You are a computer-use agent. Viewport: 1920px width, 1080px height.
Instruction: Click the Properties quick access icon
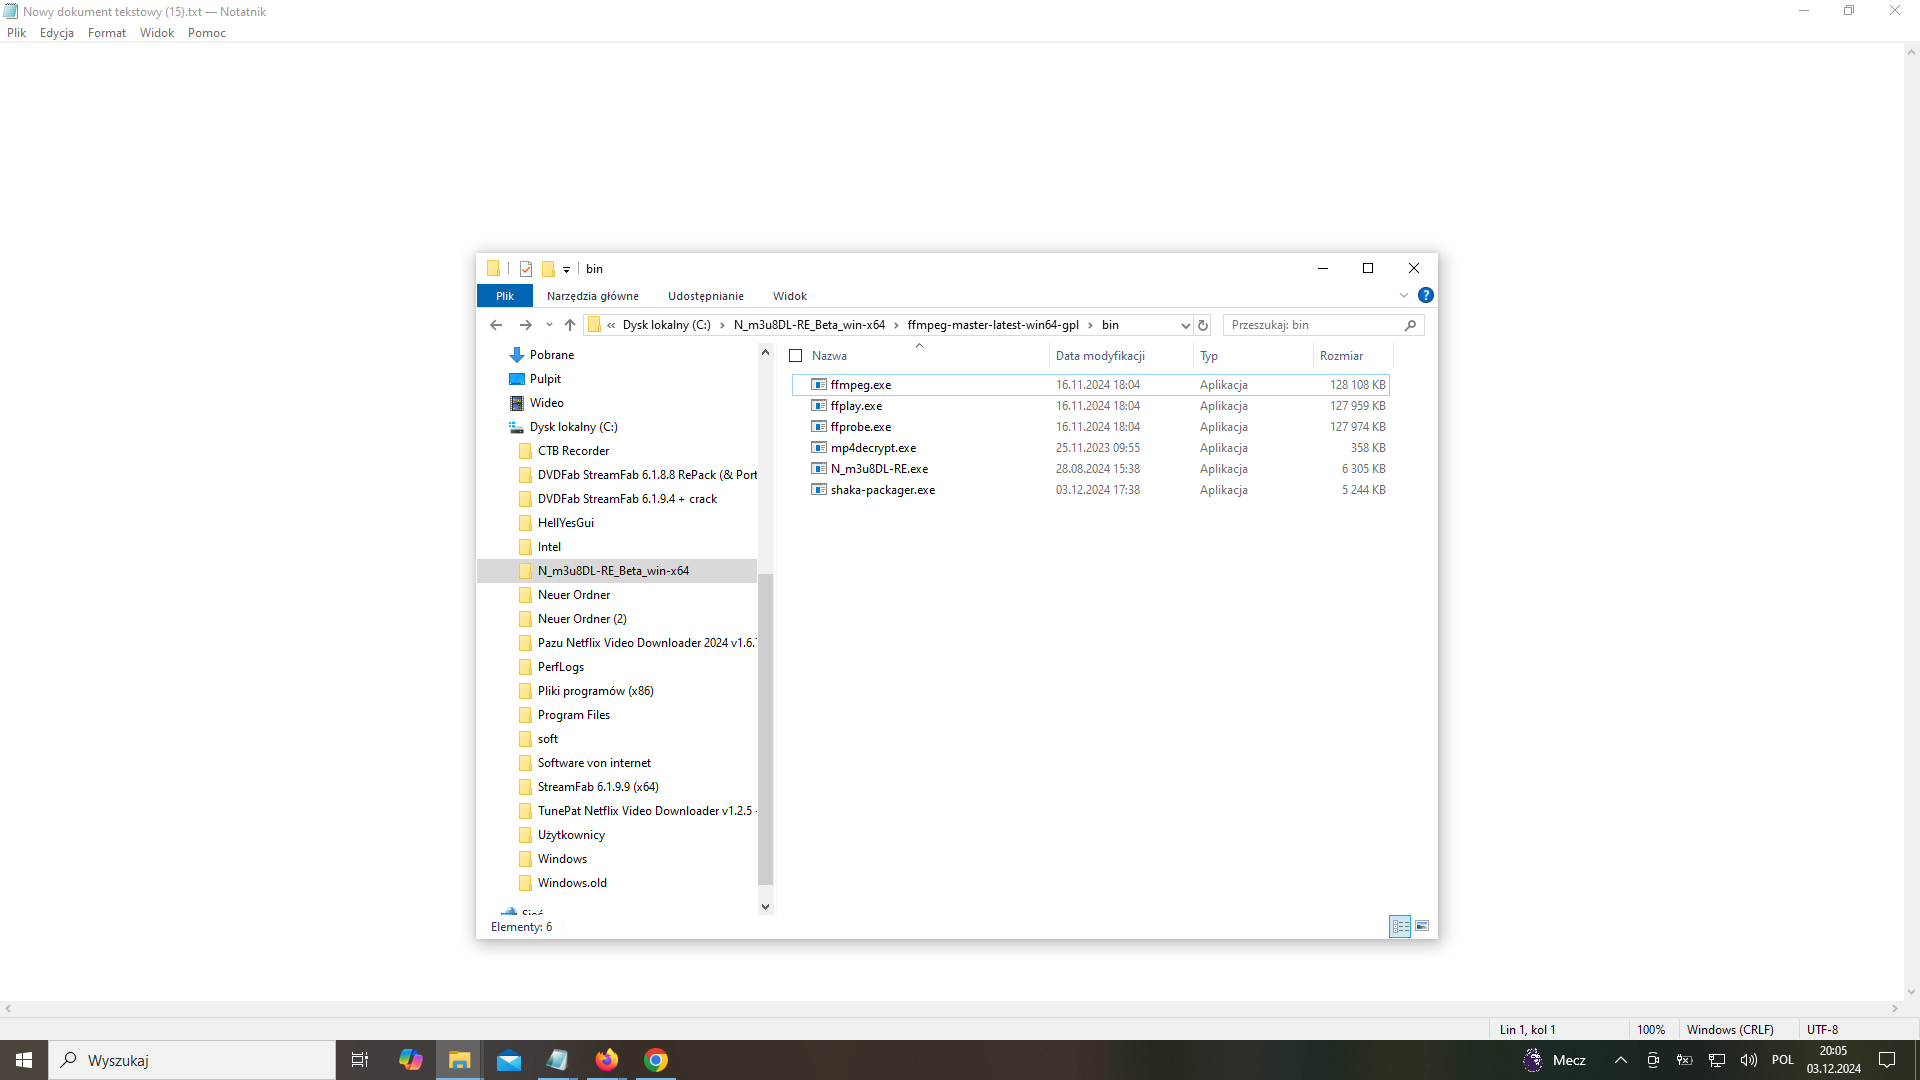526,269
